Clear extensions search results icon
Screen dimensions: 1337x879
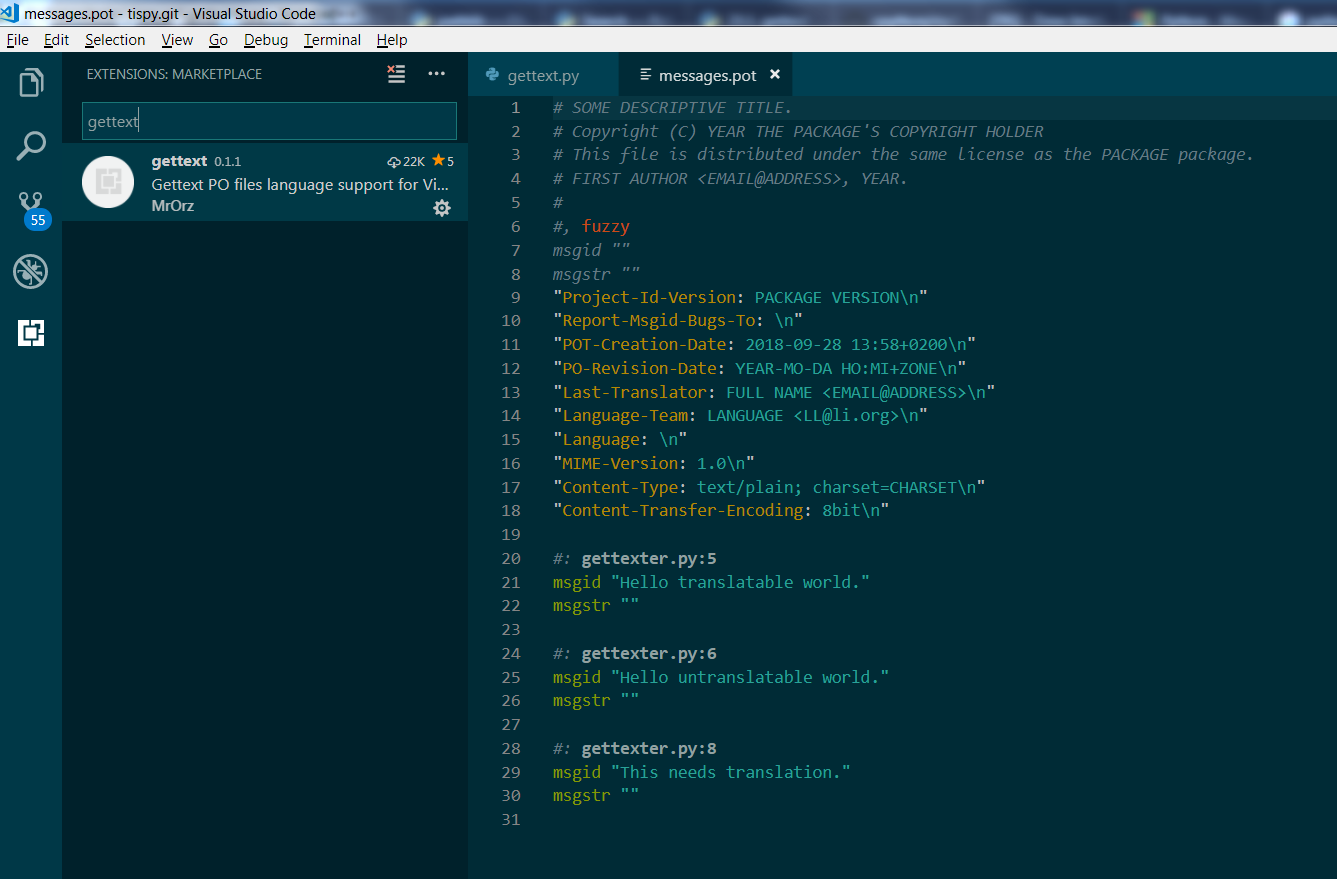pyautogui.click(x=397, y=74)
